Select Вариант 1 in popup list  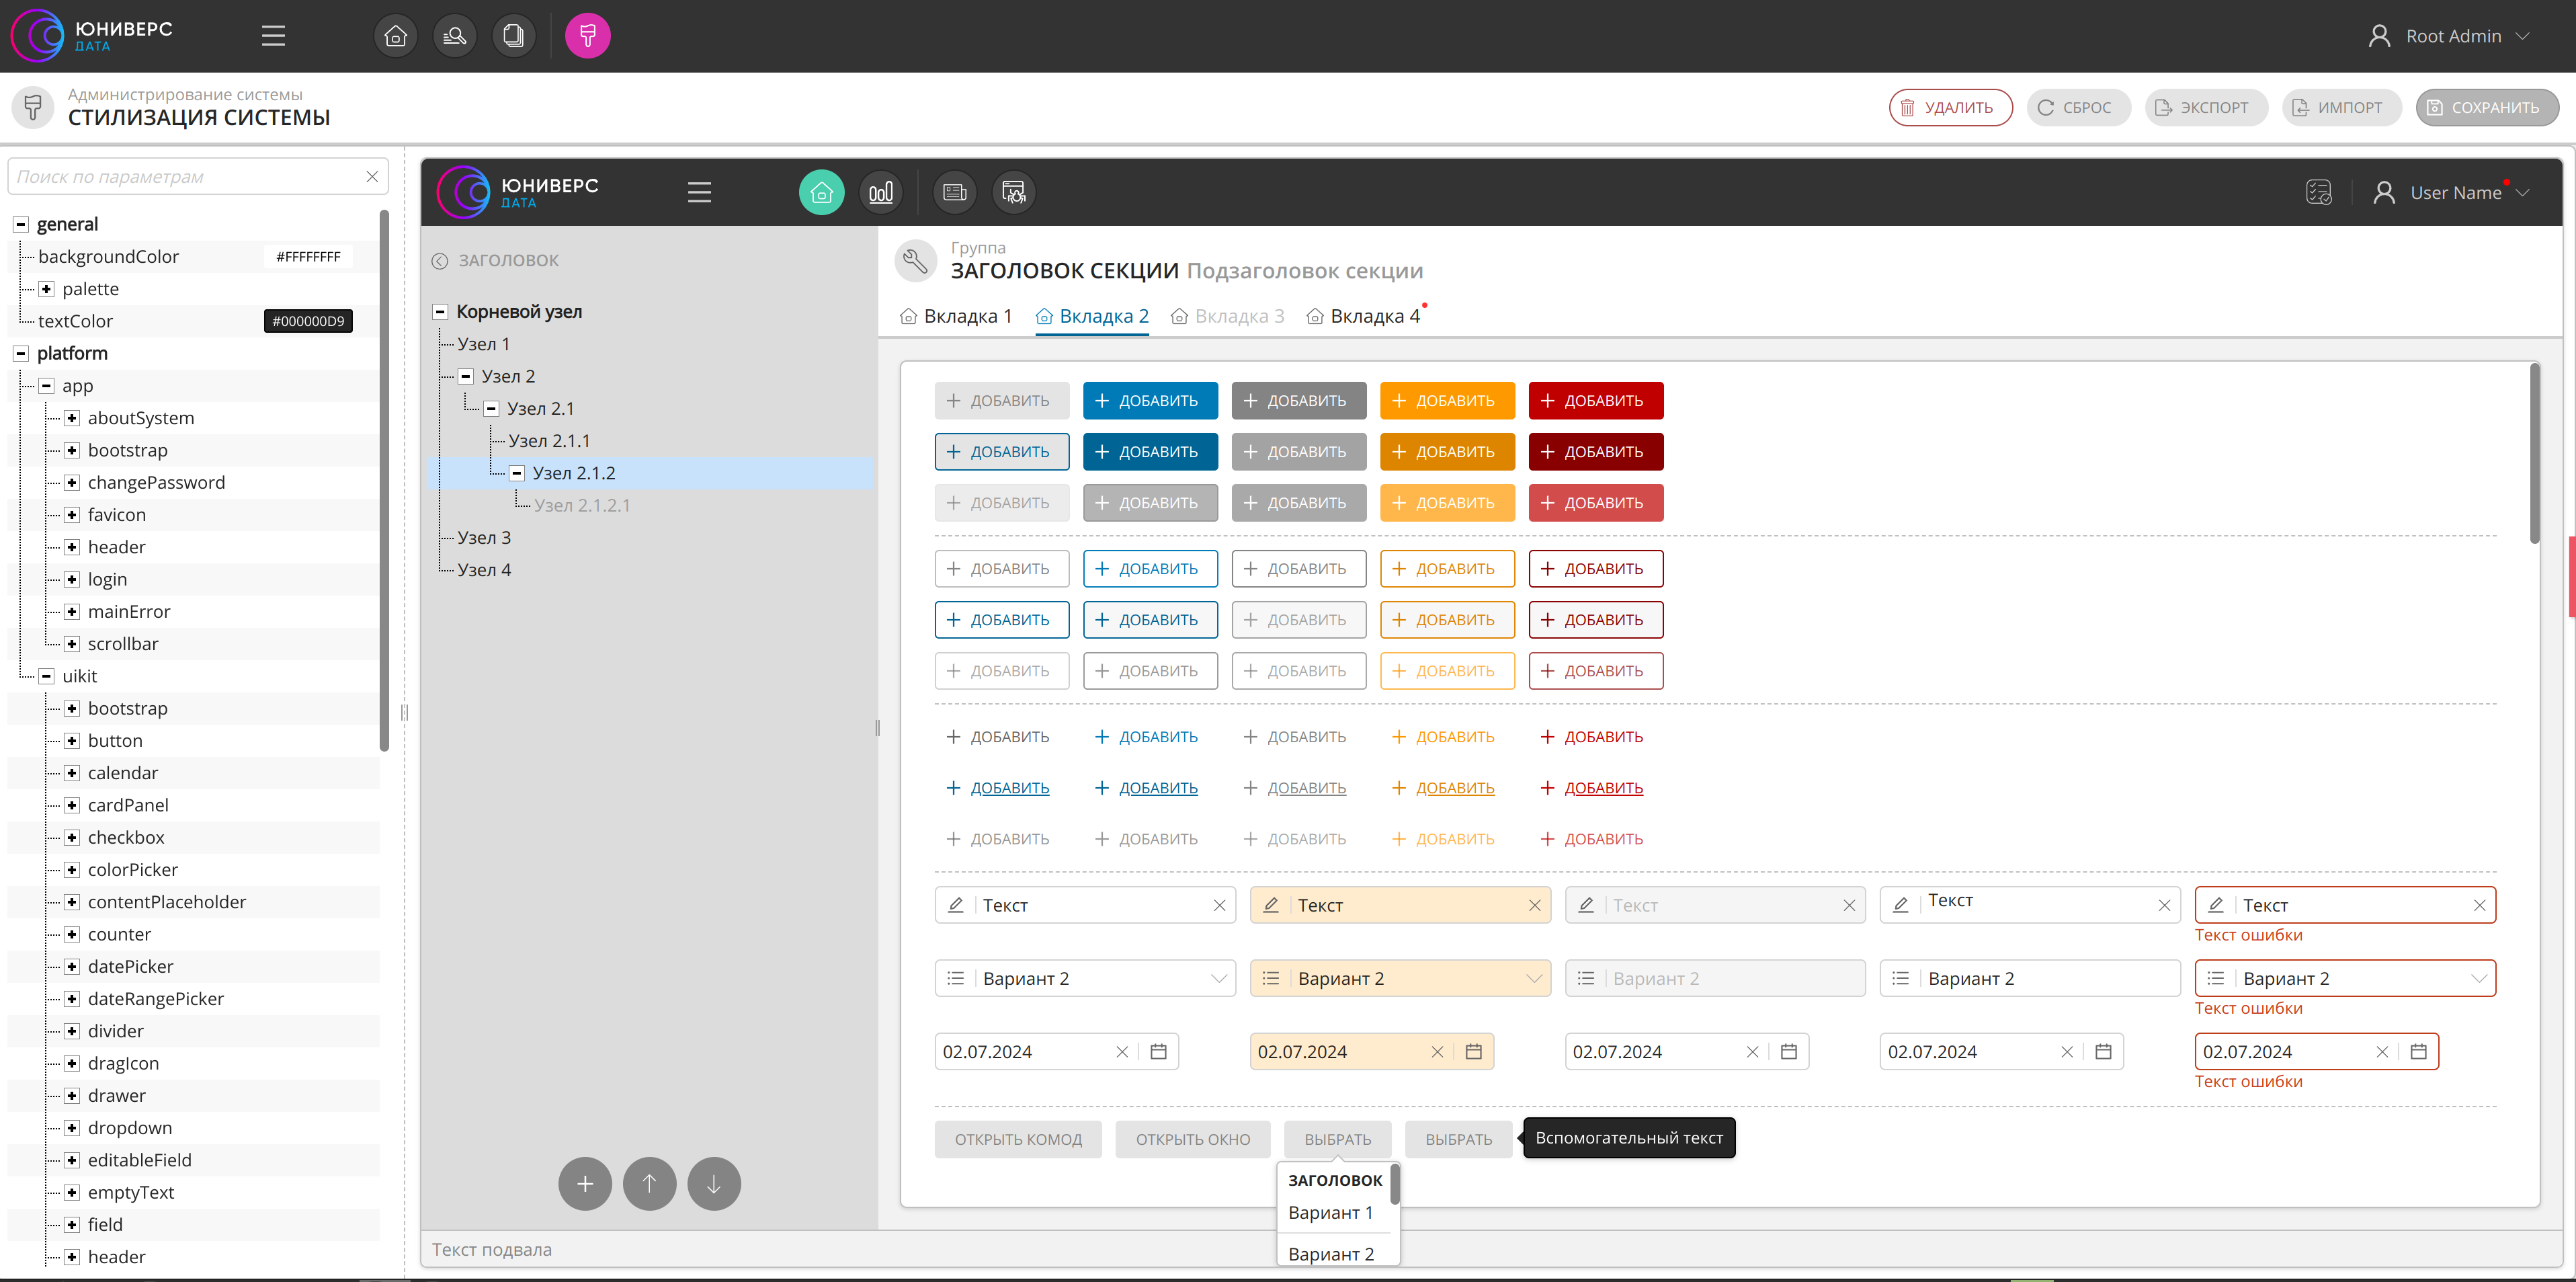1330,1213
